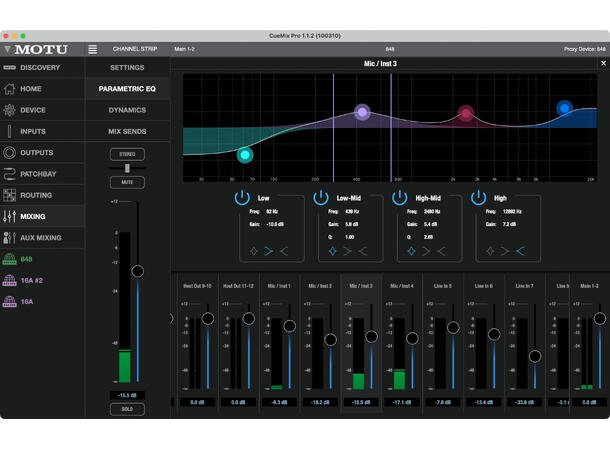
Task: Click the Stereo button in channel strip
Action: [127, 155]
